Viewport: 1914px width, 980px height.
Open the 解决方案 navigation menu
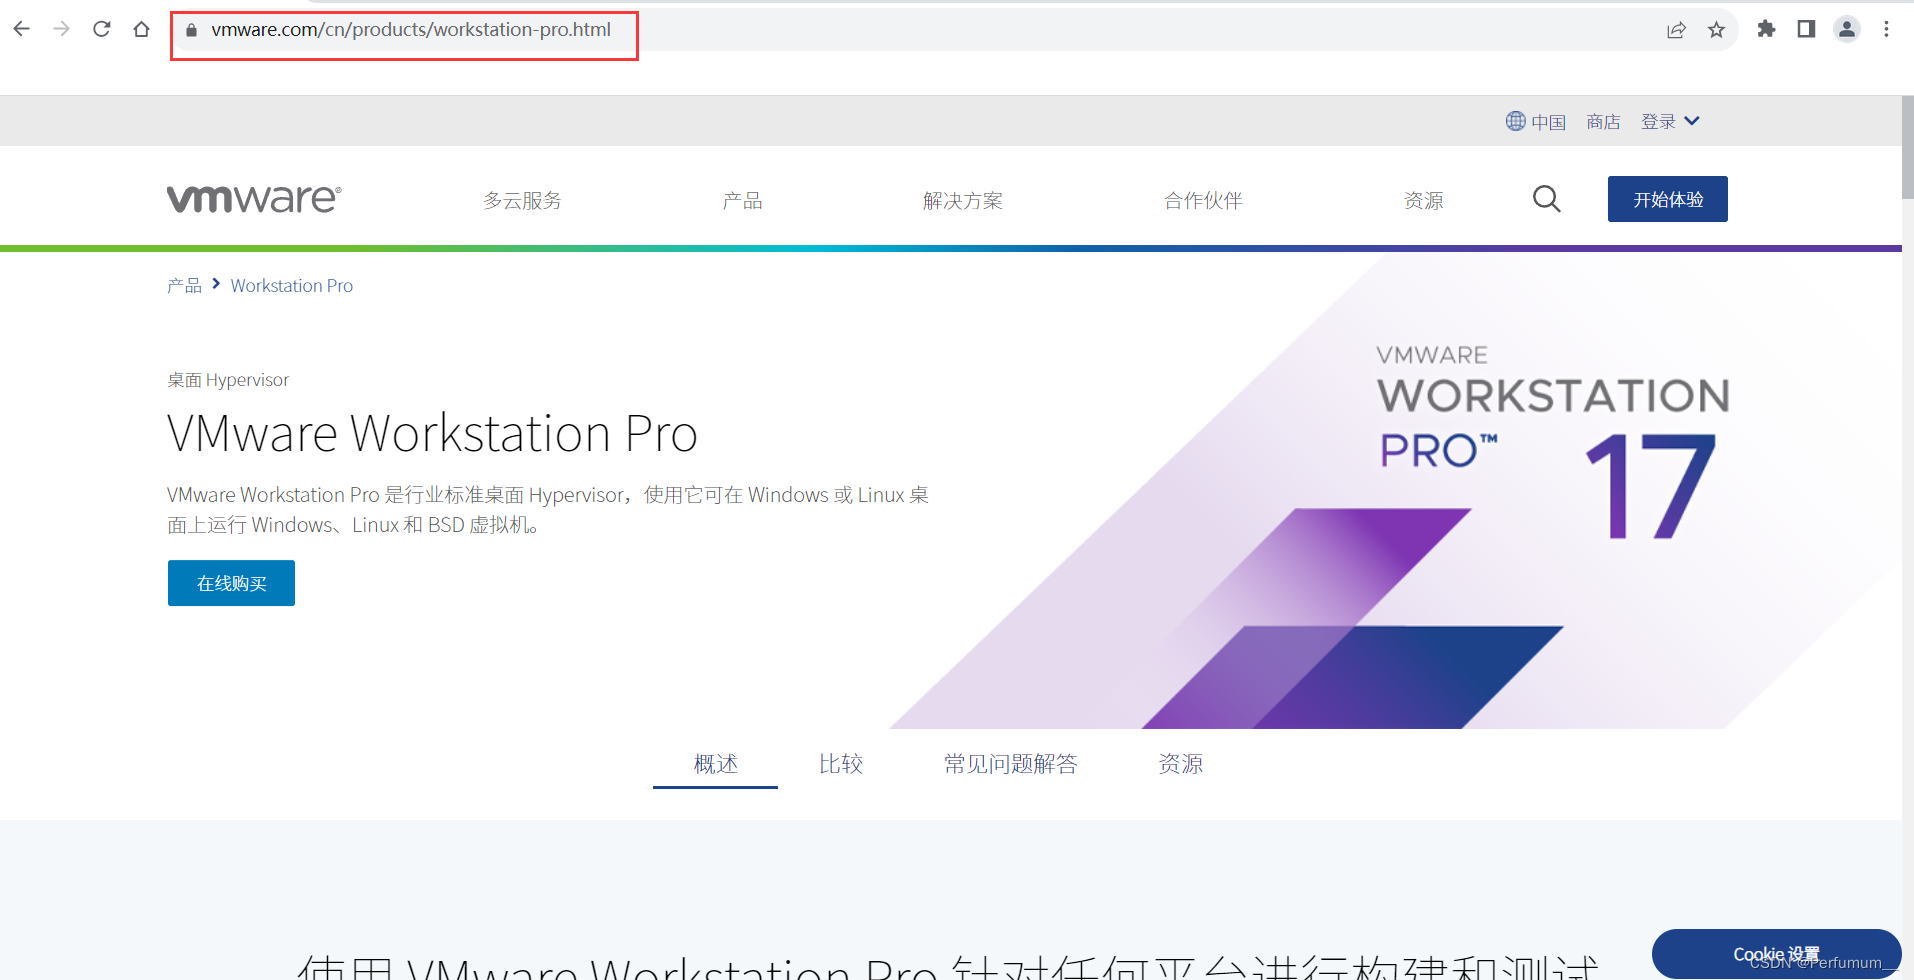coord(962,200)
